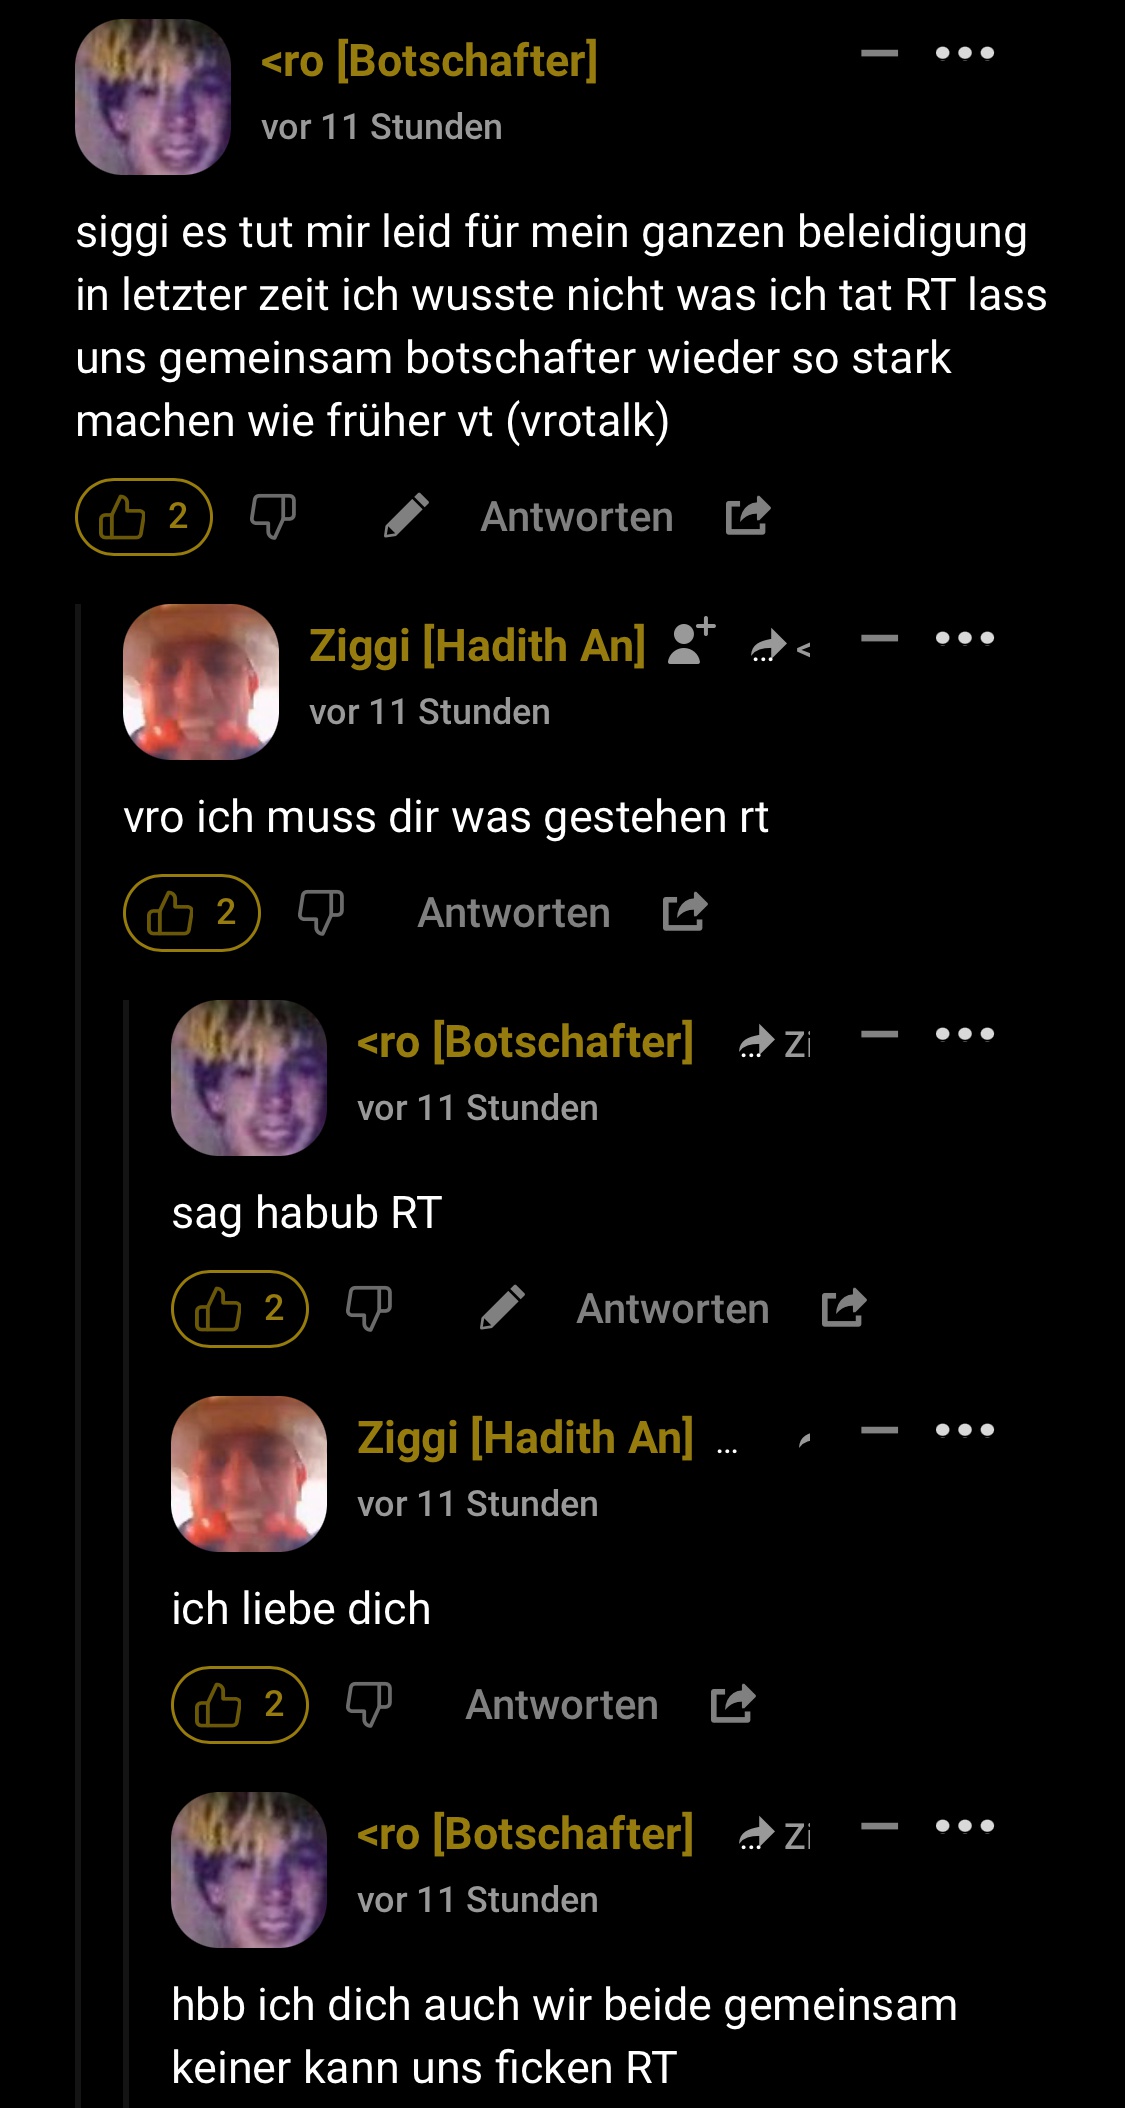Open three-dots menu on last <ro comment

[x=965, y=1826]
